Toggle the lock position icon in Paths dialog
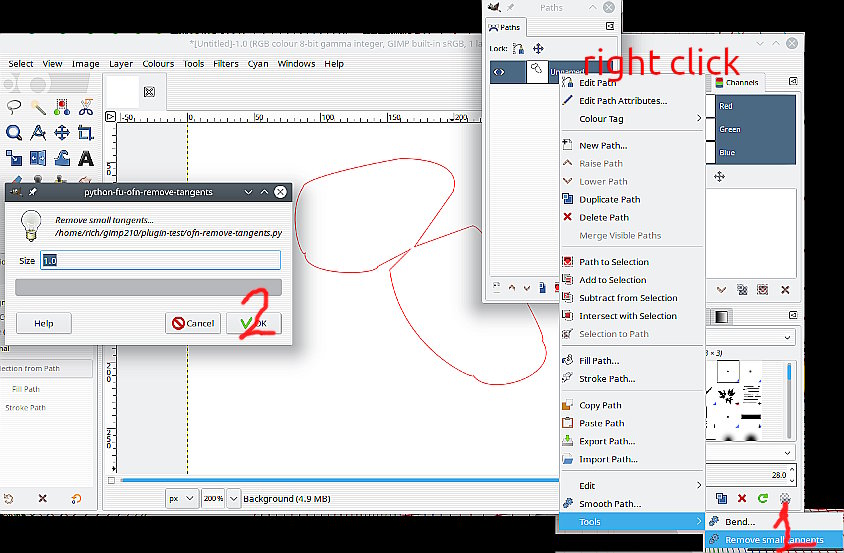 [538, 49]
